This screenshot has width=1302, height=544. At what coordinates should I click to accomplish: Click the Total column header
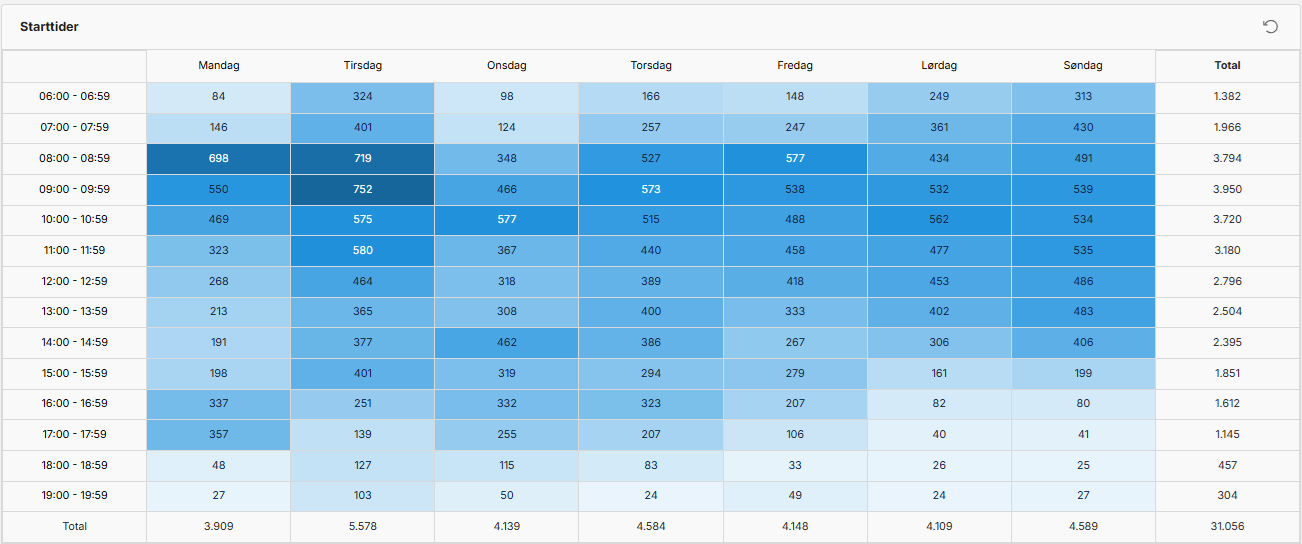[1227, 66]
